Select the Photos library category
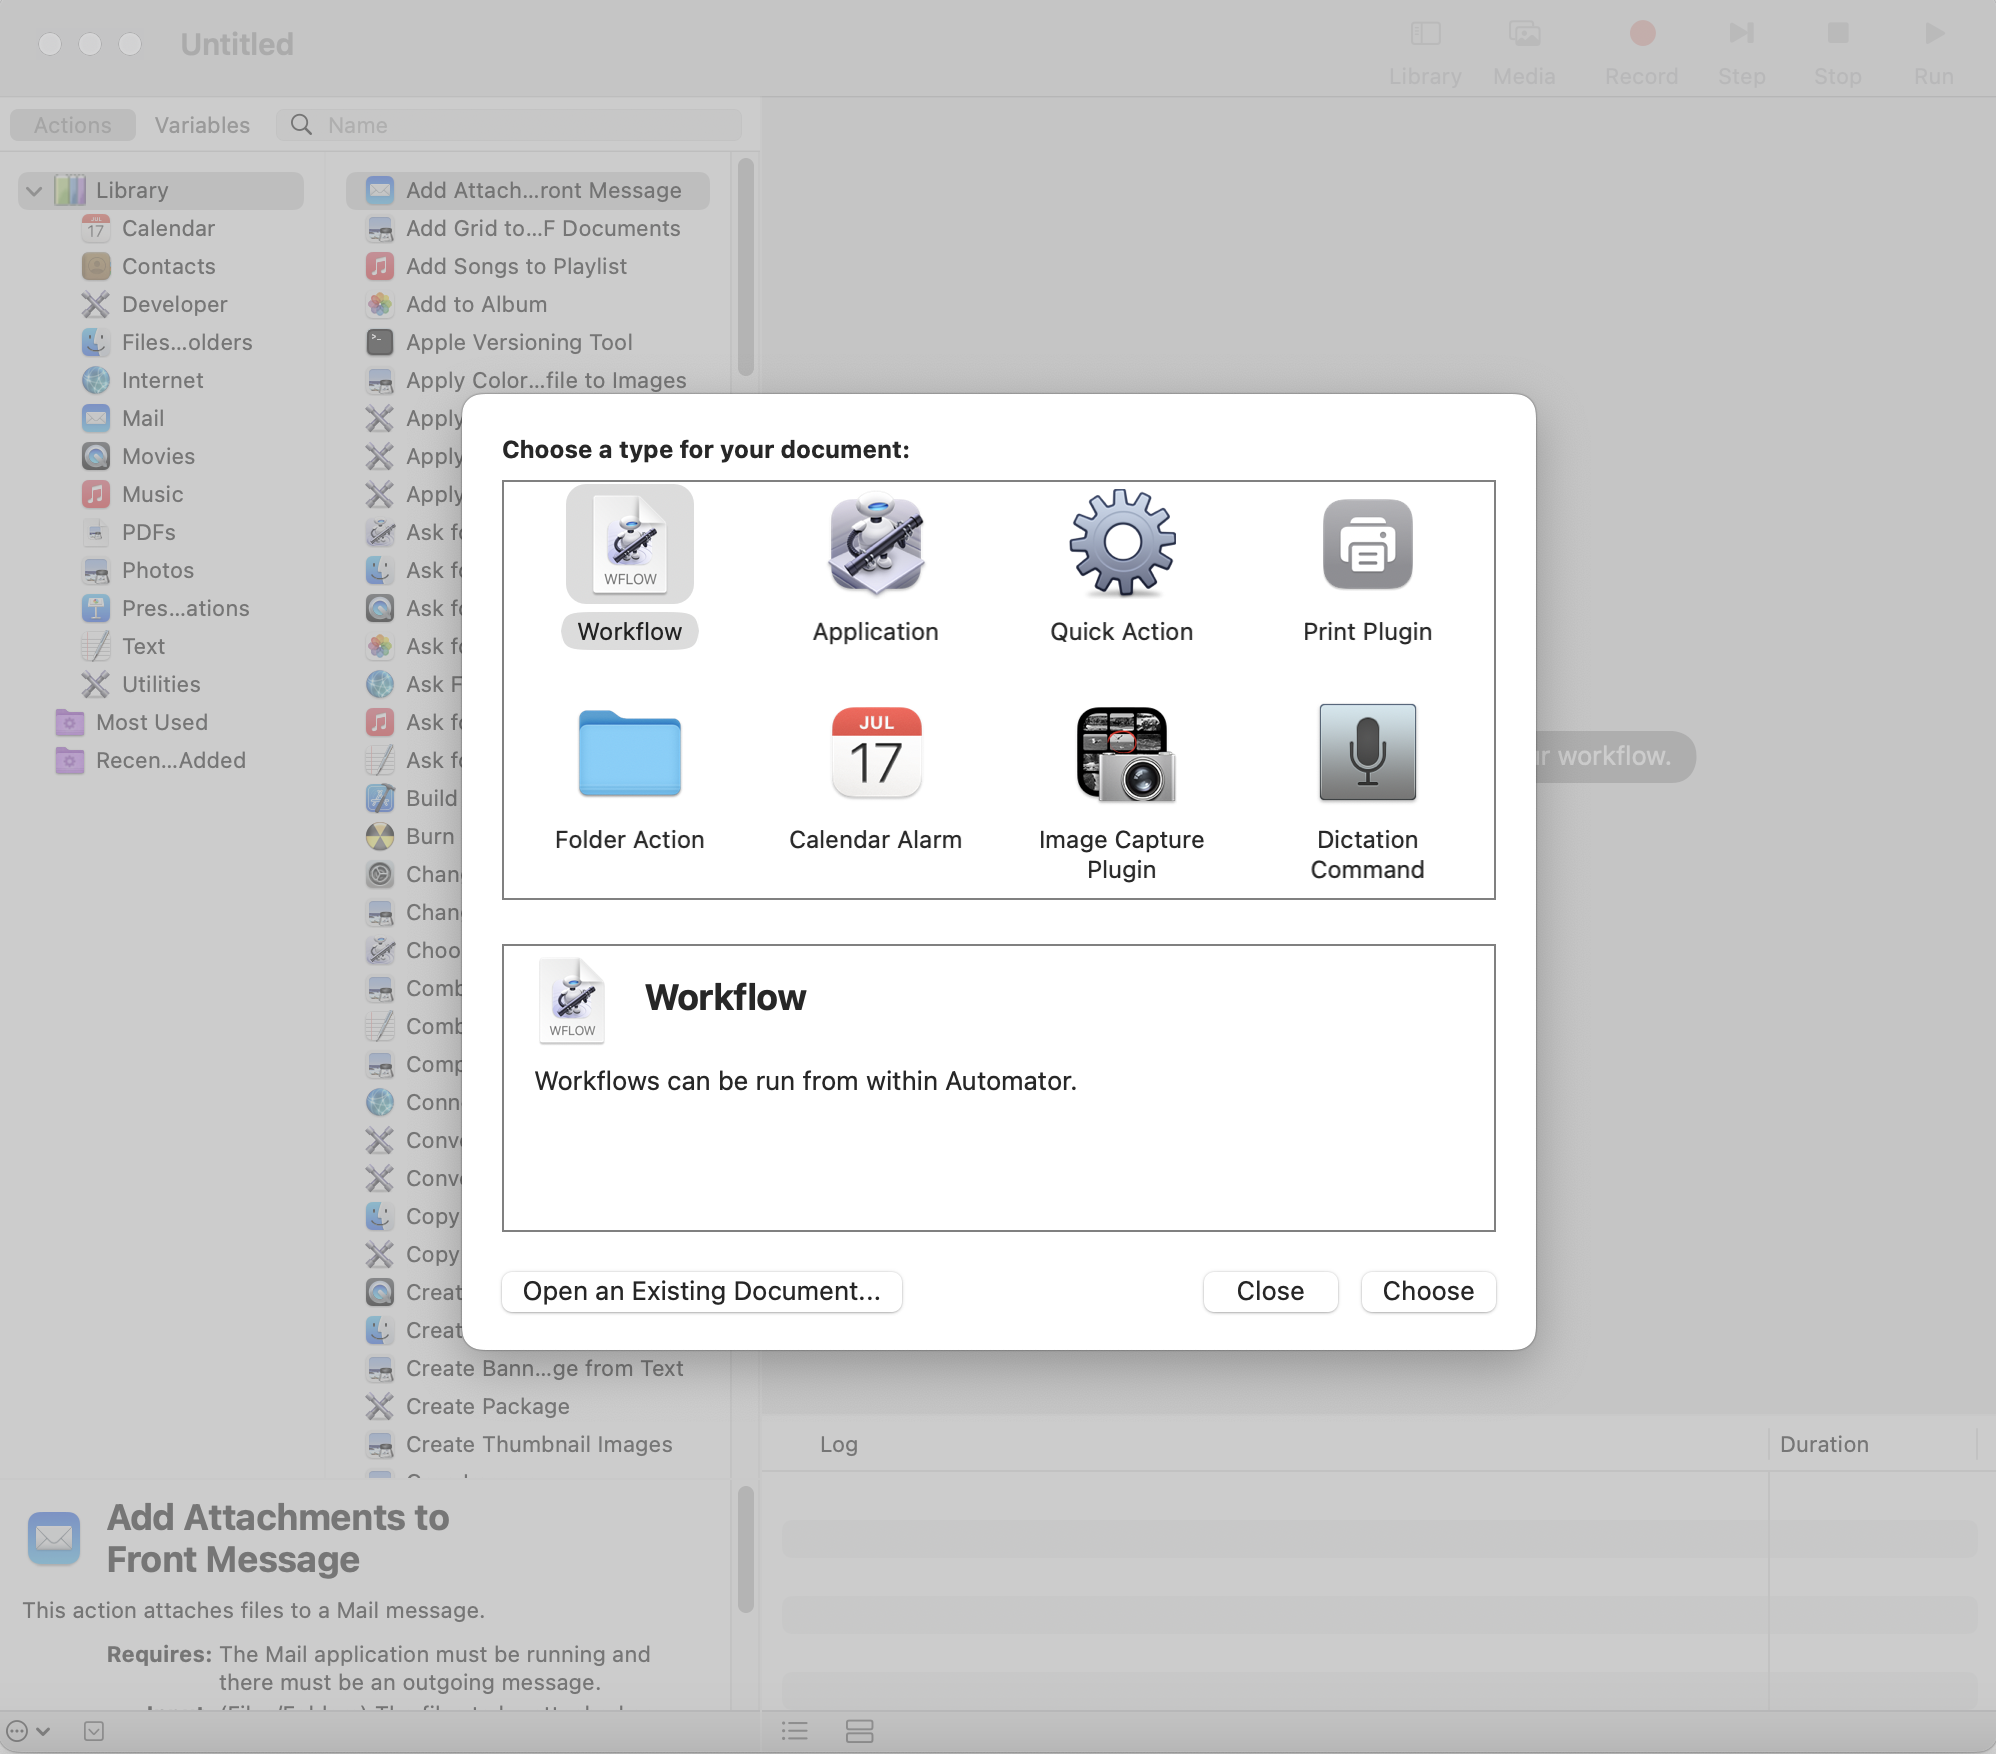 pyautogui.click(x=158, y=570)
